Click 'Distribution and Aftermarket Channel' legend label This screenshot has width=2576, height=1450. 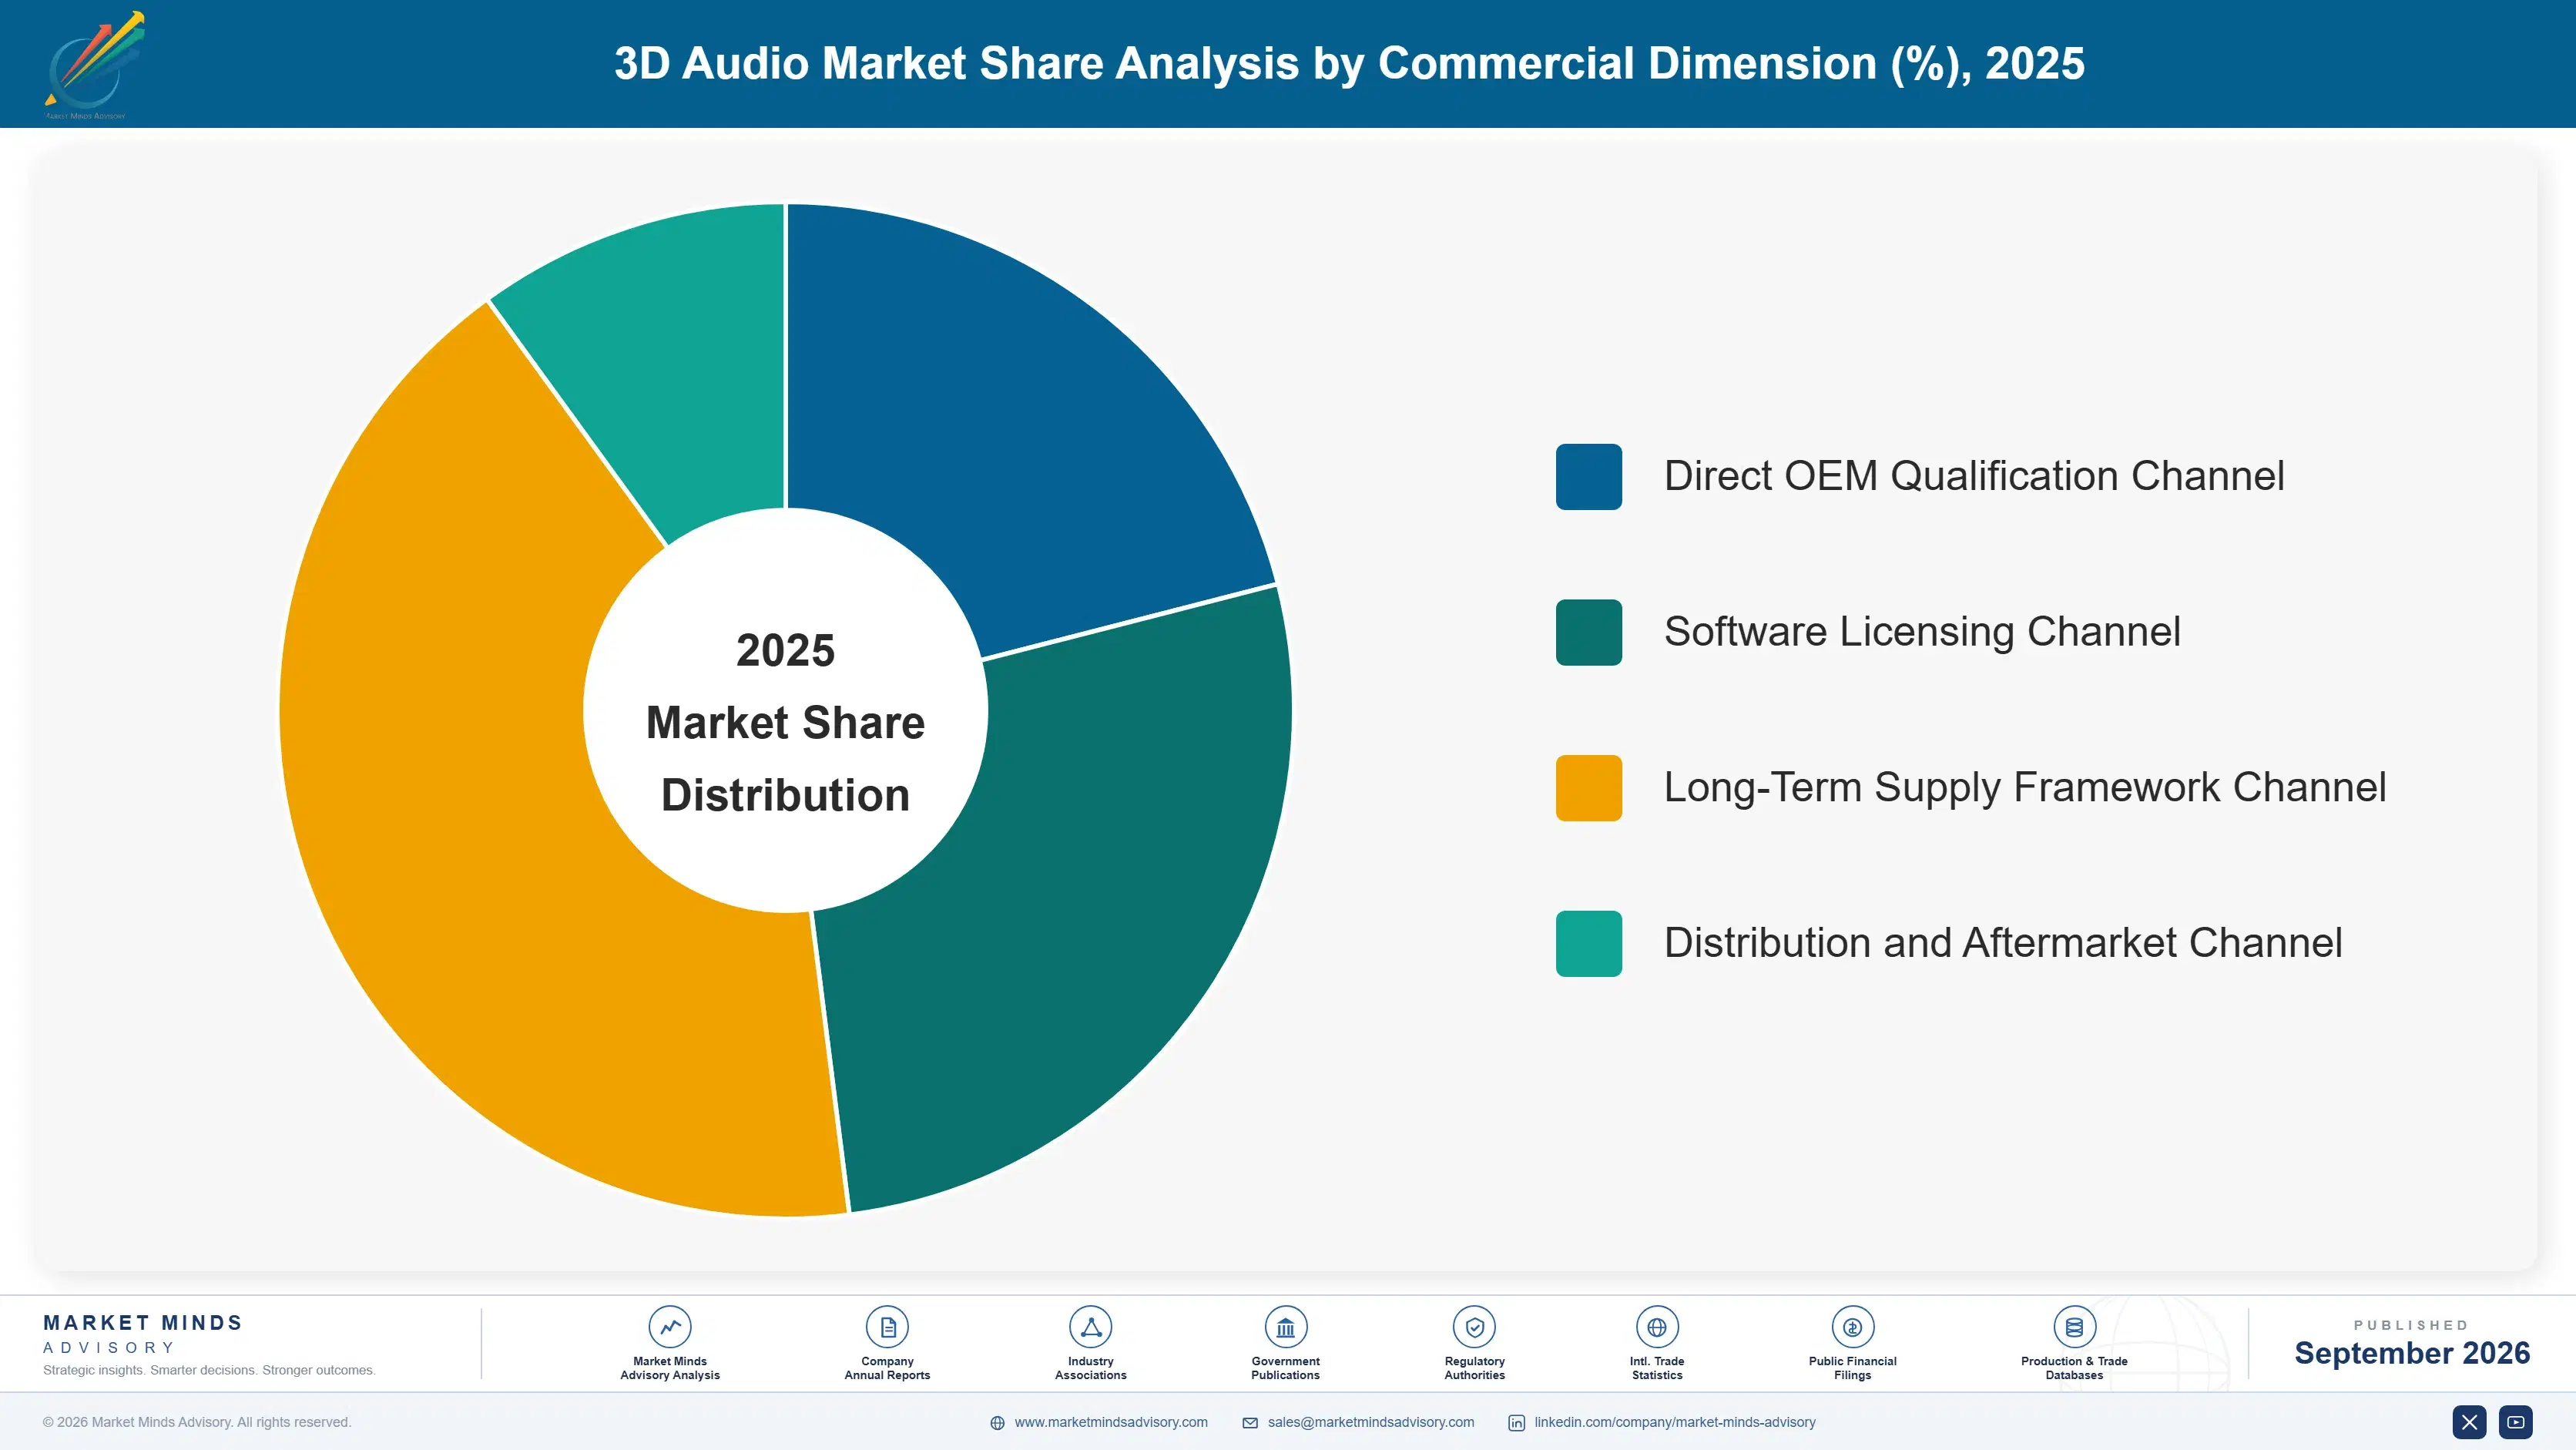coord(2003,943)
